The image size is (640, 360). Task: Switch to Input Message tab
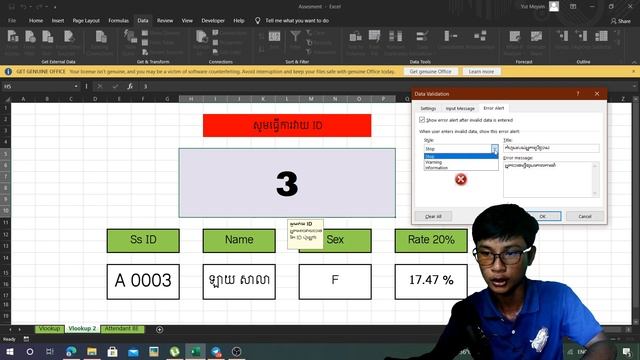pyautogui.click(x=460, y=108)
